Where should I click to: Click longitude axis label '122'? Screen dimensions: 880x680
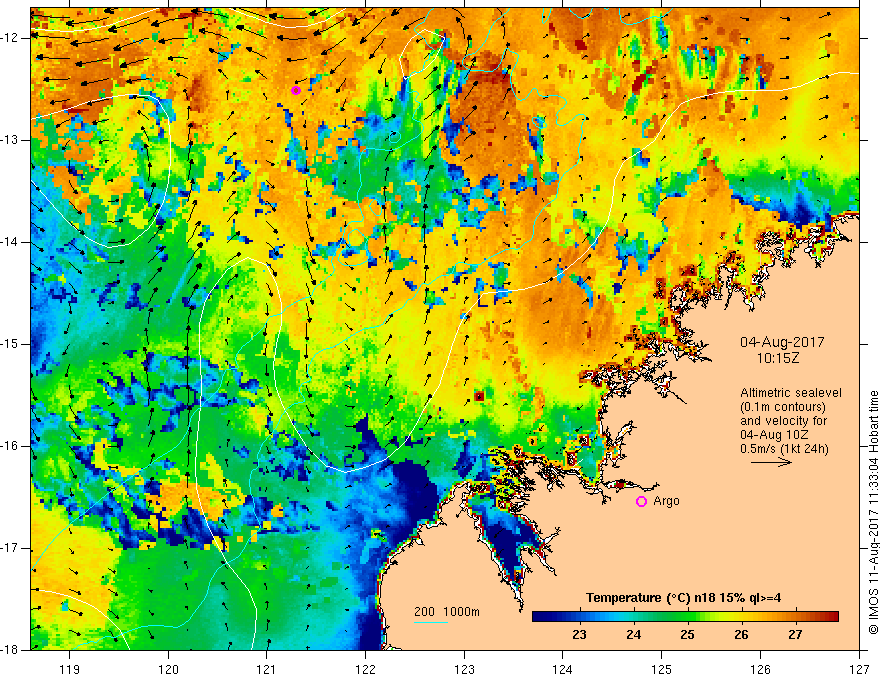click(365, 669)
